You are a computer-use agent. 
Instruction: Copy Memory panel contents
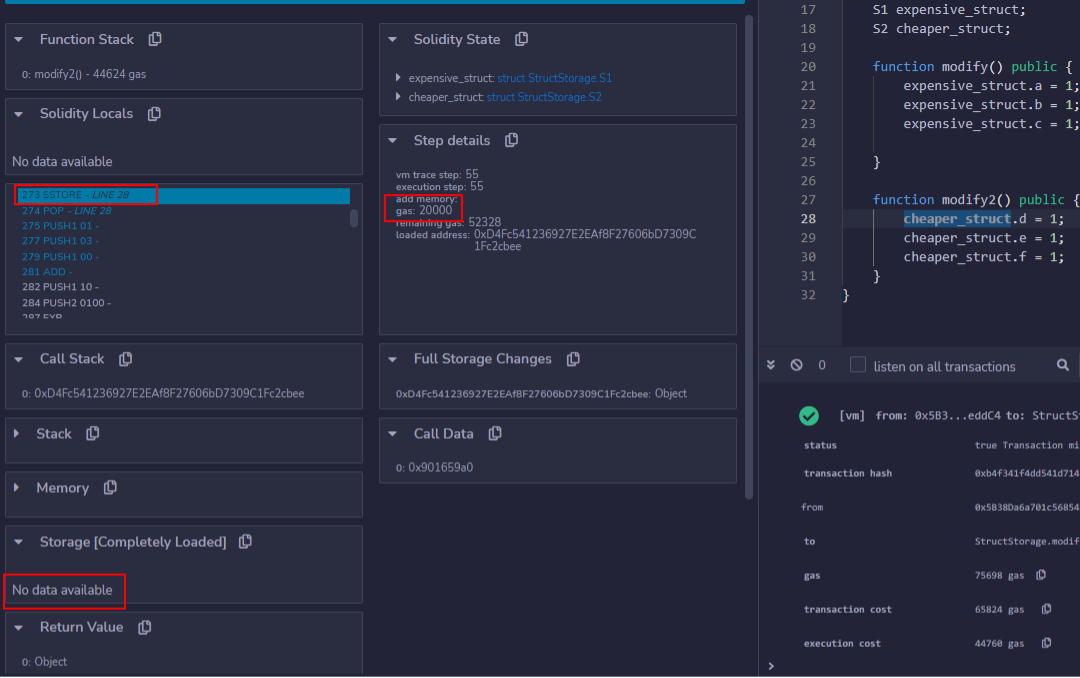[110, 488]
